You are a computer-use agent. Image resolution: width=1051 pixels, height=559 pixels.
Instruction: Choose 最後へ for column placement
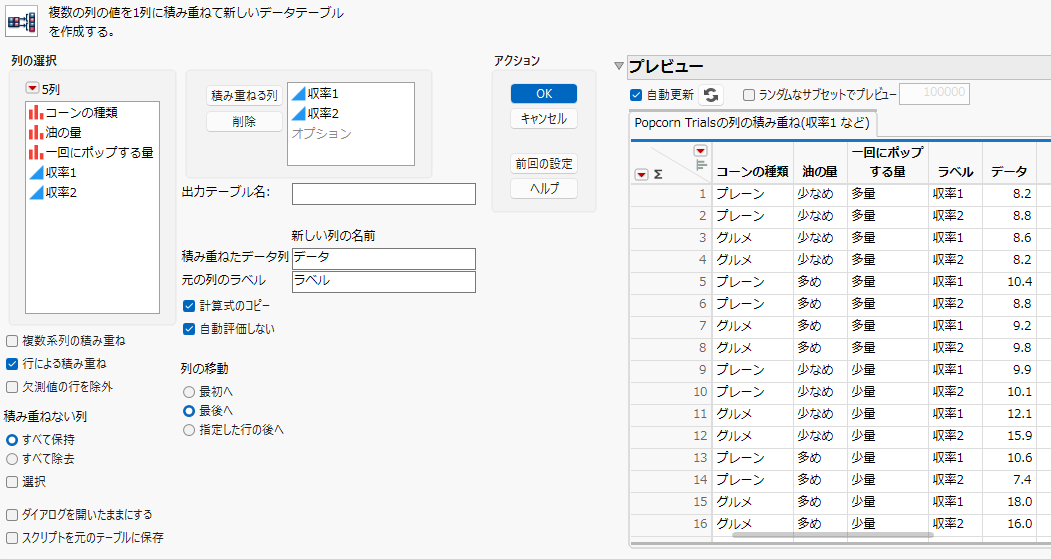click(189, 411)
